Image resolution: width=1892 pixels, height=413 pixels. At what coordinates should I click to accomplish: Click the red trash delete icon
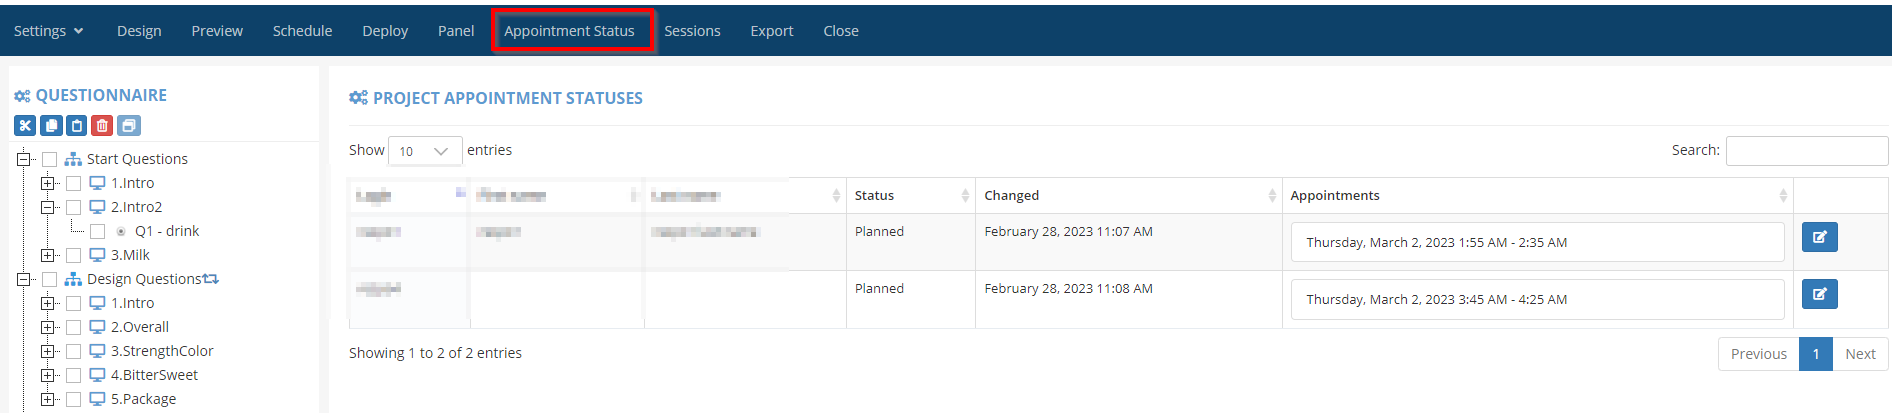pos(102,126)
